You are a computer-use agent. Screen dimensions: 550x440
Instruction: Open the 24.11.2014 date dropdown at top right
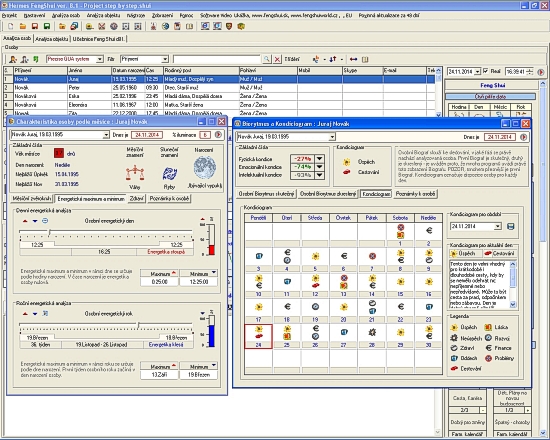point(477,72)
